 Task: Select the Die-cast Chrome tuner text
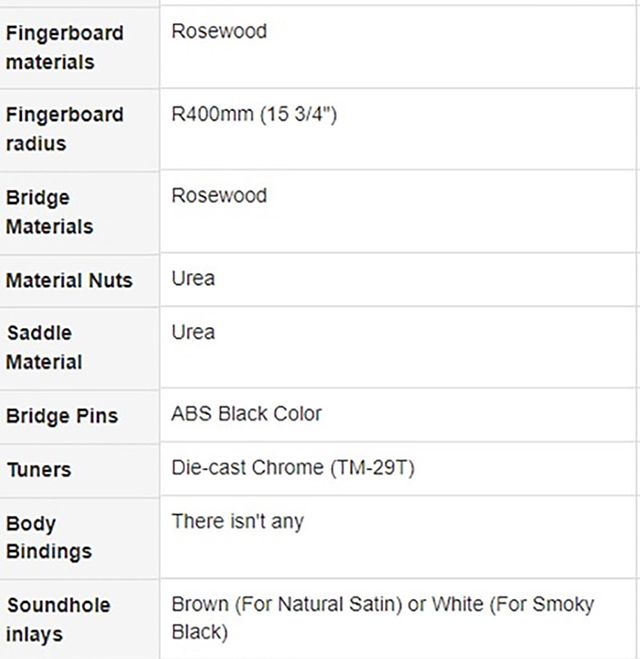[248, 468]
